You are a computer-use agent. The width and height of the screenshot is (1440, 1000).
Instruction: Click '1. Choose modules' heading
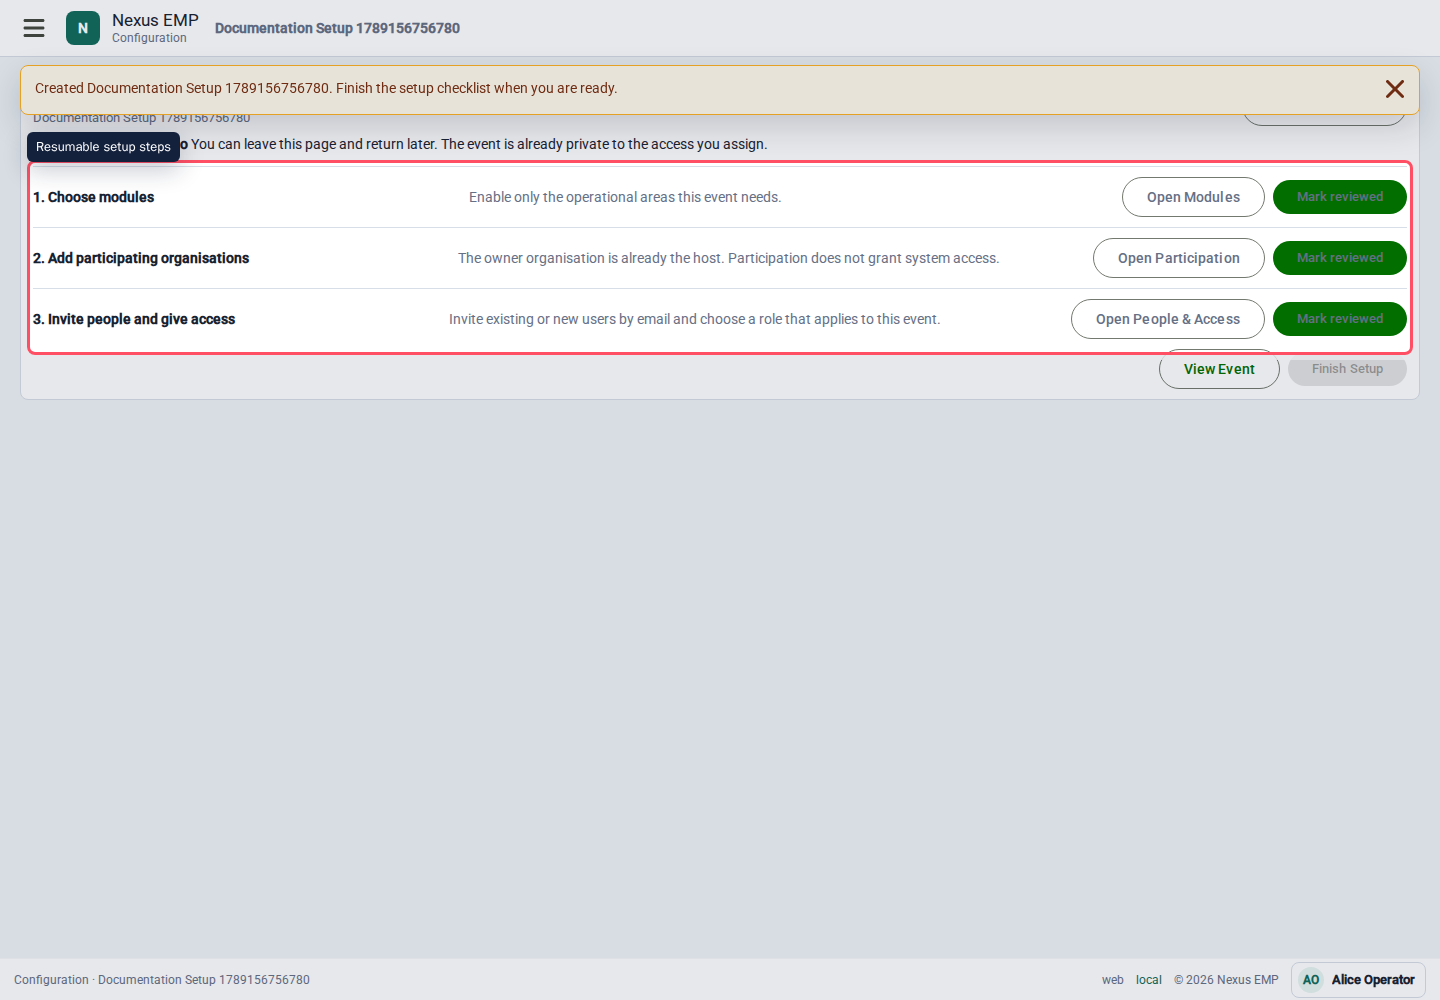pos(94,197)
